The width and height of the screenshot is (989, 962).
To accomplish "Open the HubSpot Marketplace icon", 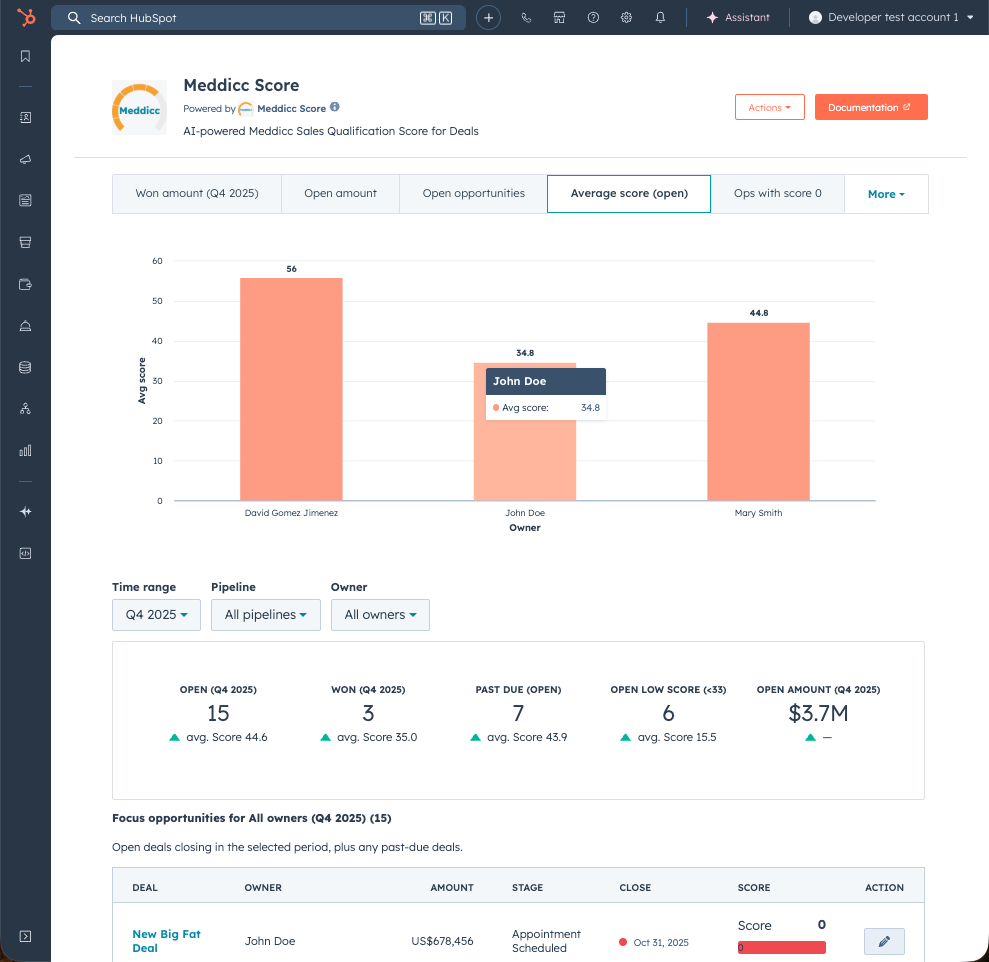I will (559, 17).
